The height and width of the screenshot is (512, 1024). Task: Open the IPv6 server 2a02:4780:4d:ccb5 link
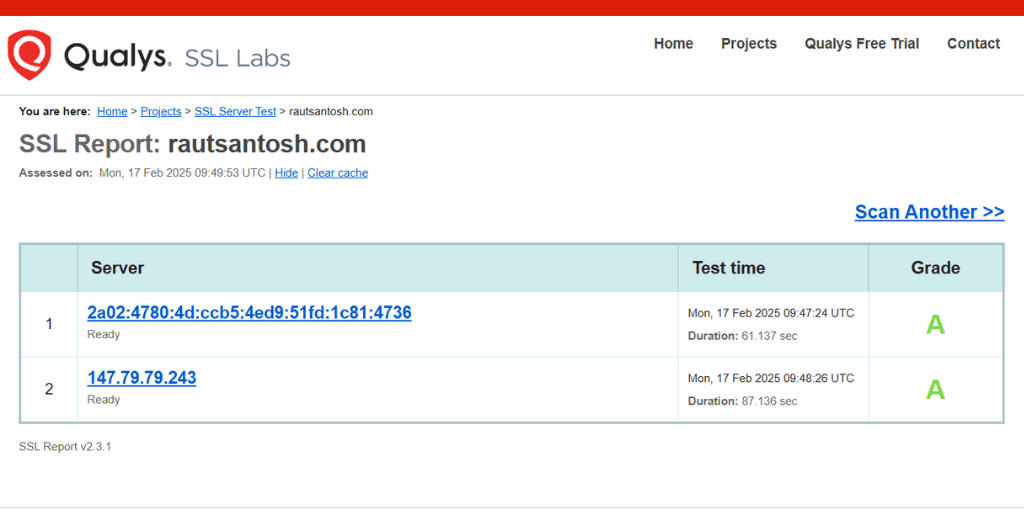click(249, 313)
